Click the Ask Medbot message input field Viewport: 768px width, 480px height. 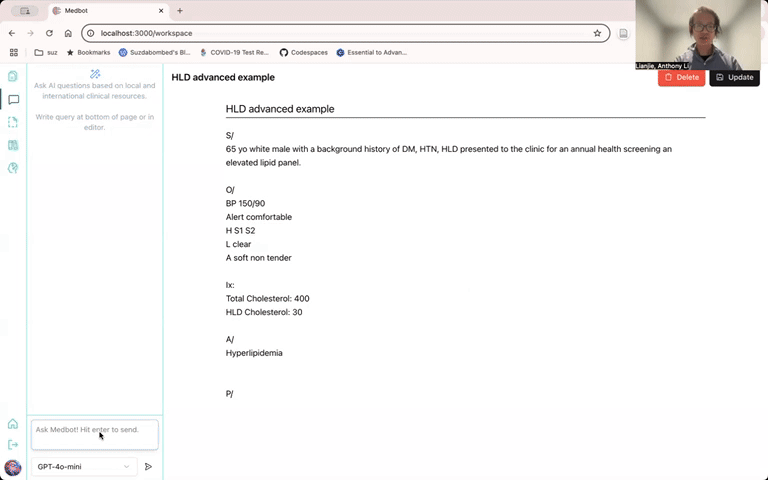[94, 434]
